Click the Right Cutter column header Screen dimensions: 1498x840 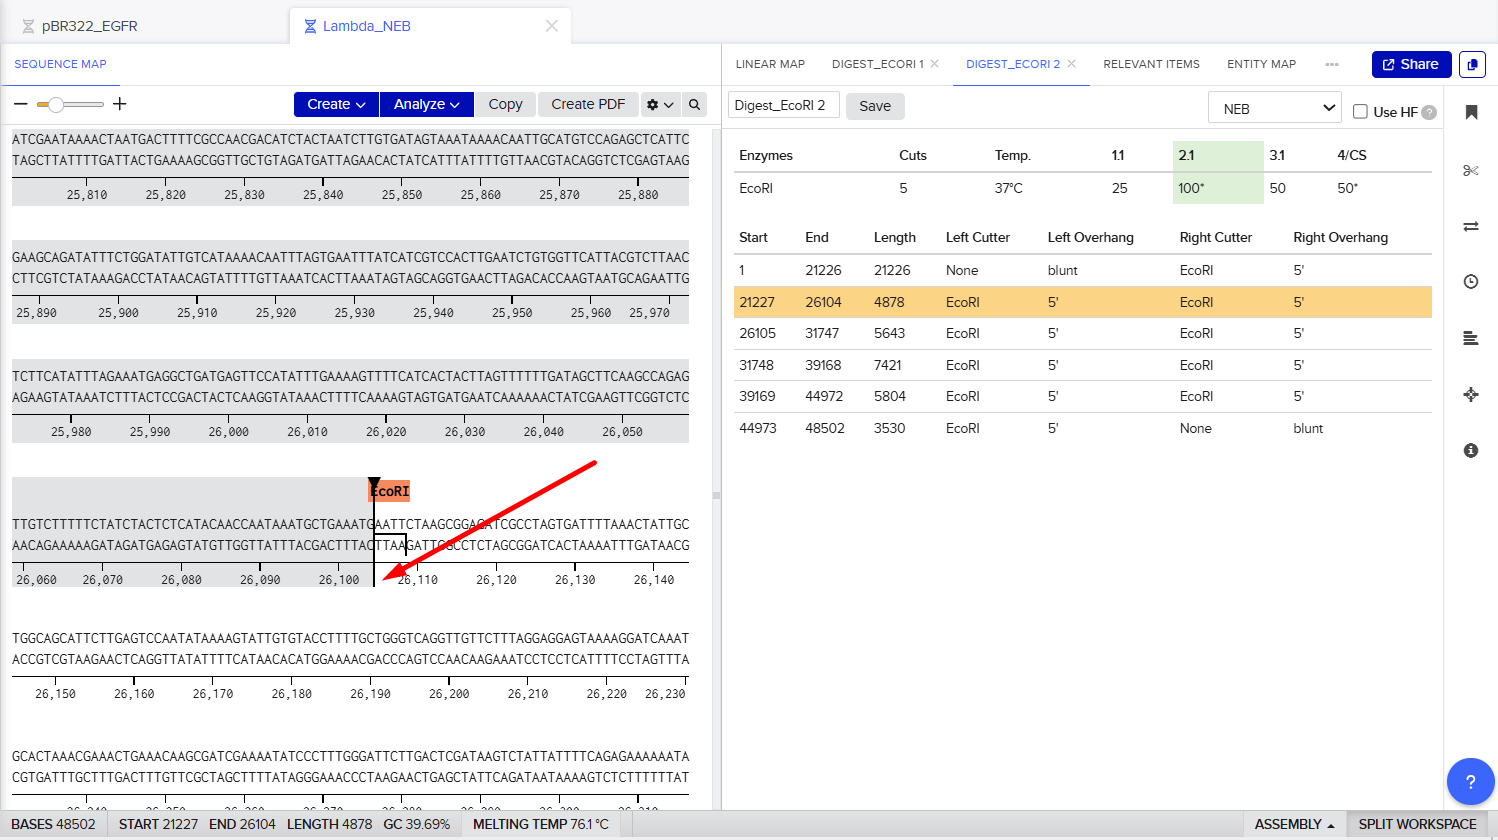[1216, 237]
